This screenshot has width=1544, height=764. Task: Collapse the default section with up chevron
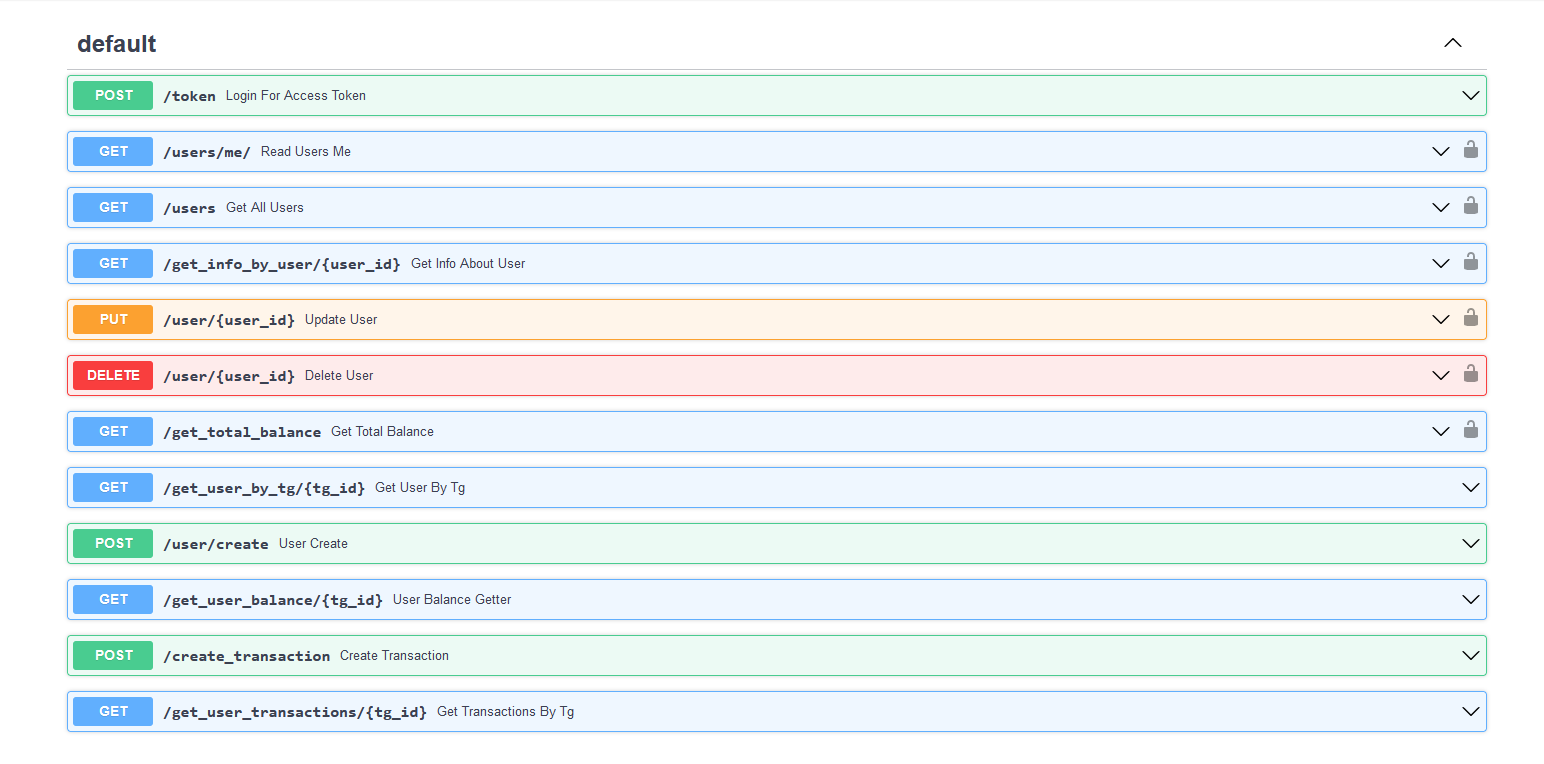click(1453, 43)
